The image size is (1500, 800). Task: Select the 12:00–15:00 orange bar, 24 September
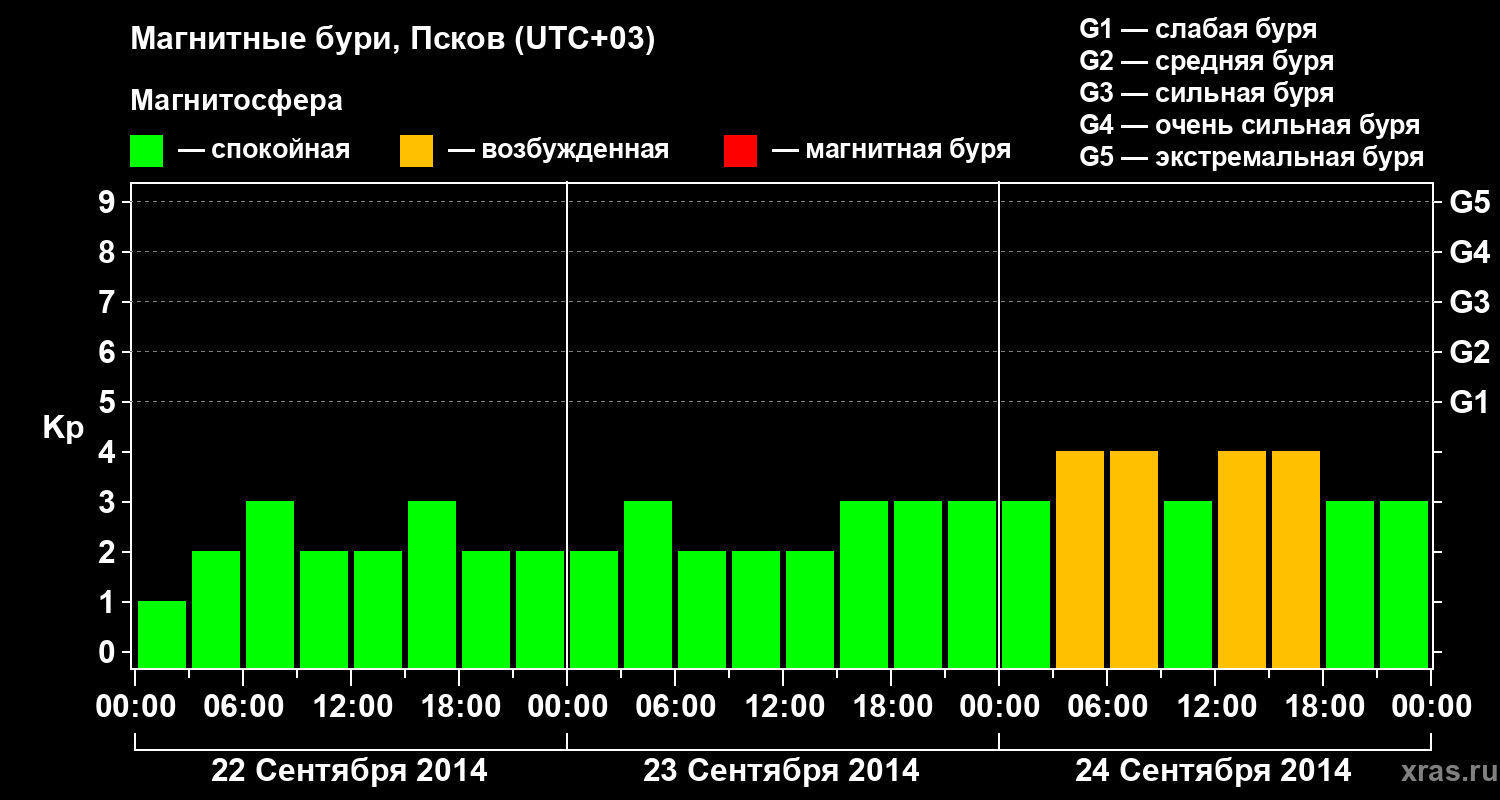[x=1242, y=559]
